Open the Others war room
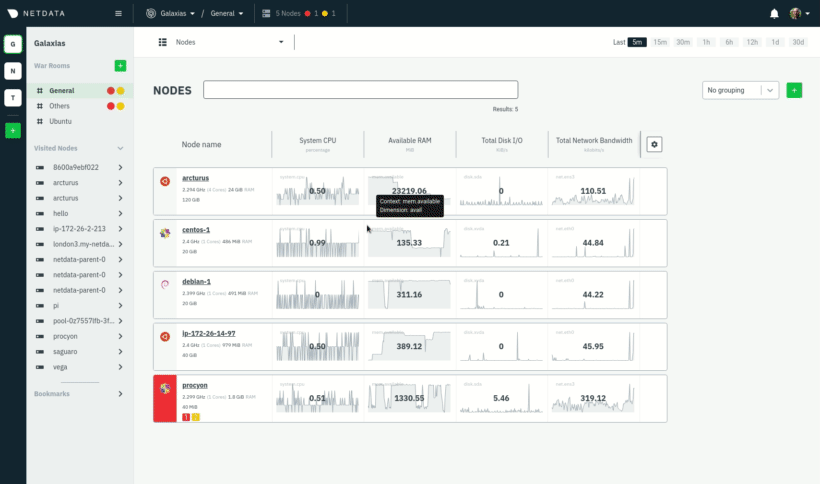Viewport: 820px width, 484px height. pyautogui.click(x=79, y=106)
